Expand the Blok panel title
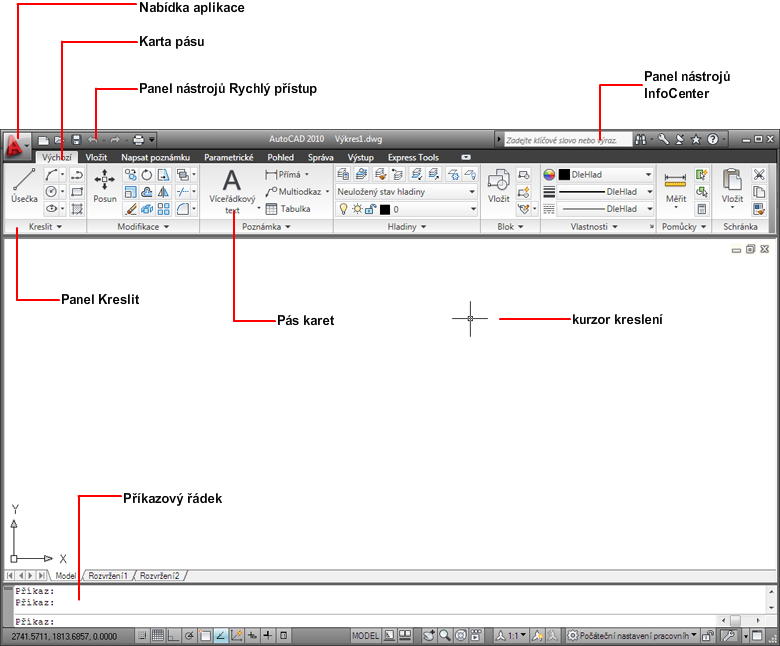The image size is (780, 646). click(510, 227)
